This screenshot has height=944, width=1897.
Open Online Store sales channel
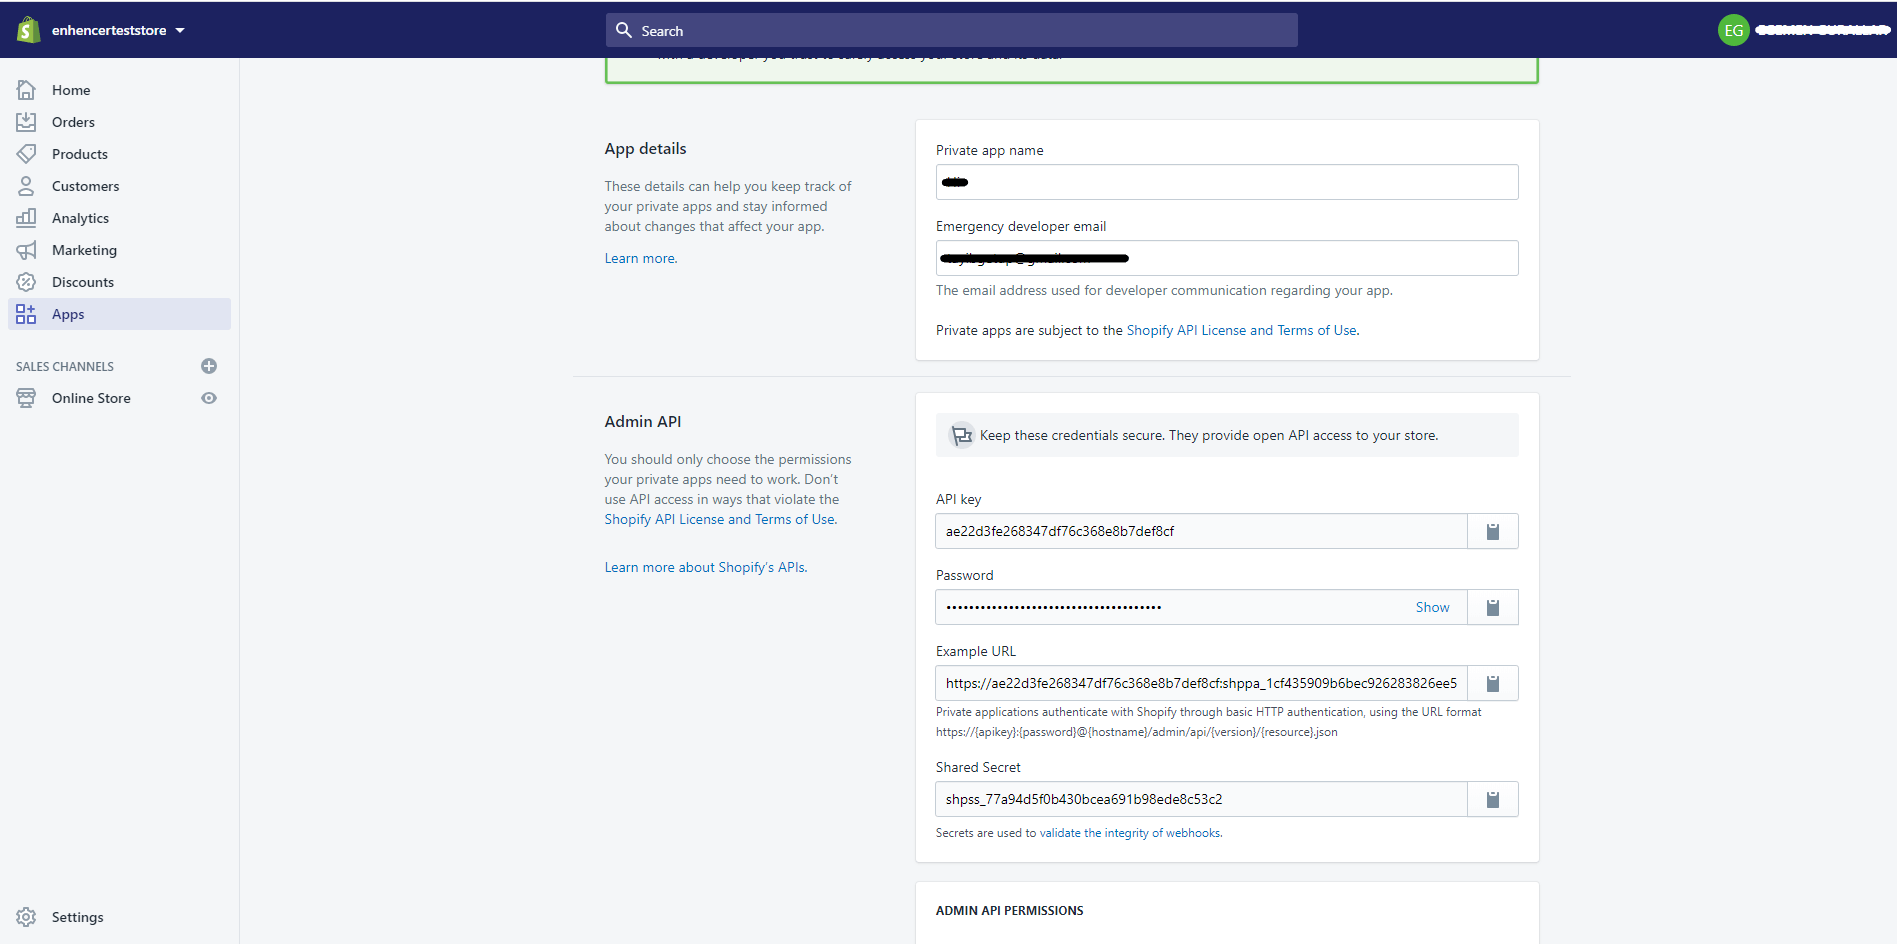[x=91, y=398]
